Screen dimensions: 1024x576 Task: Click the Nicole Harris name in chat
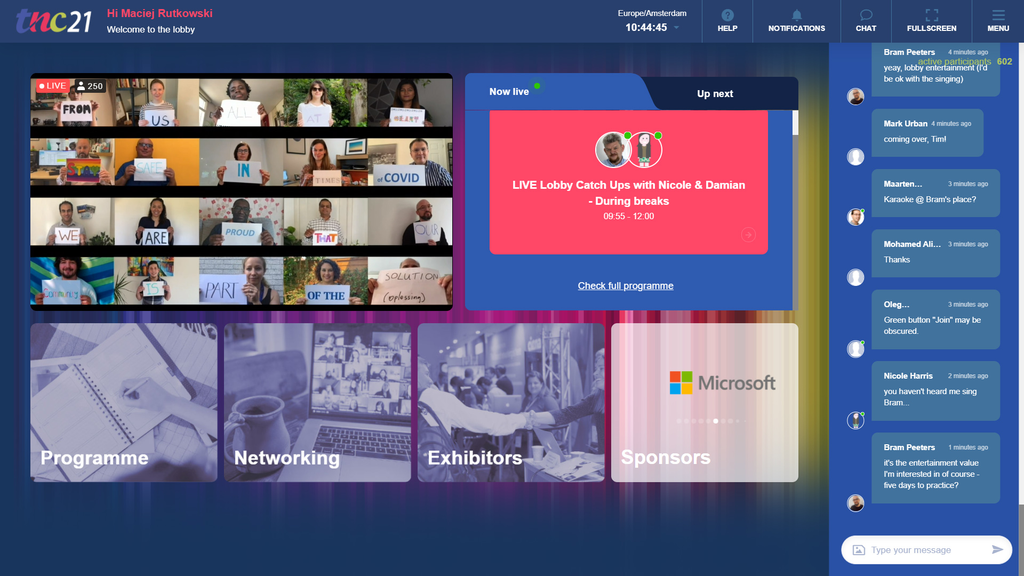[908, 376]
